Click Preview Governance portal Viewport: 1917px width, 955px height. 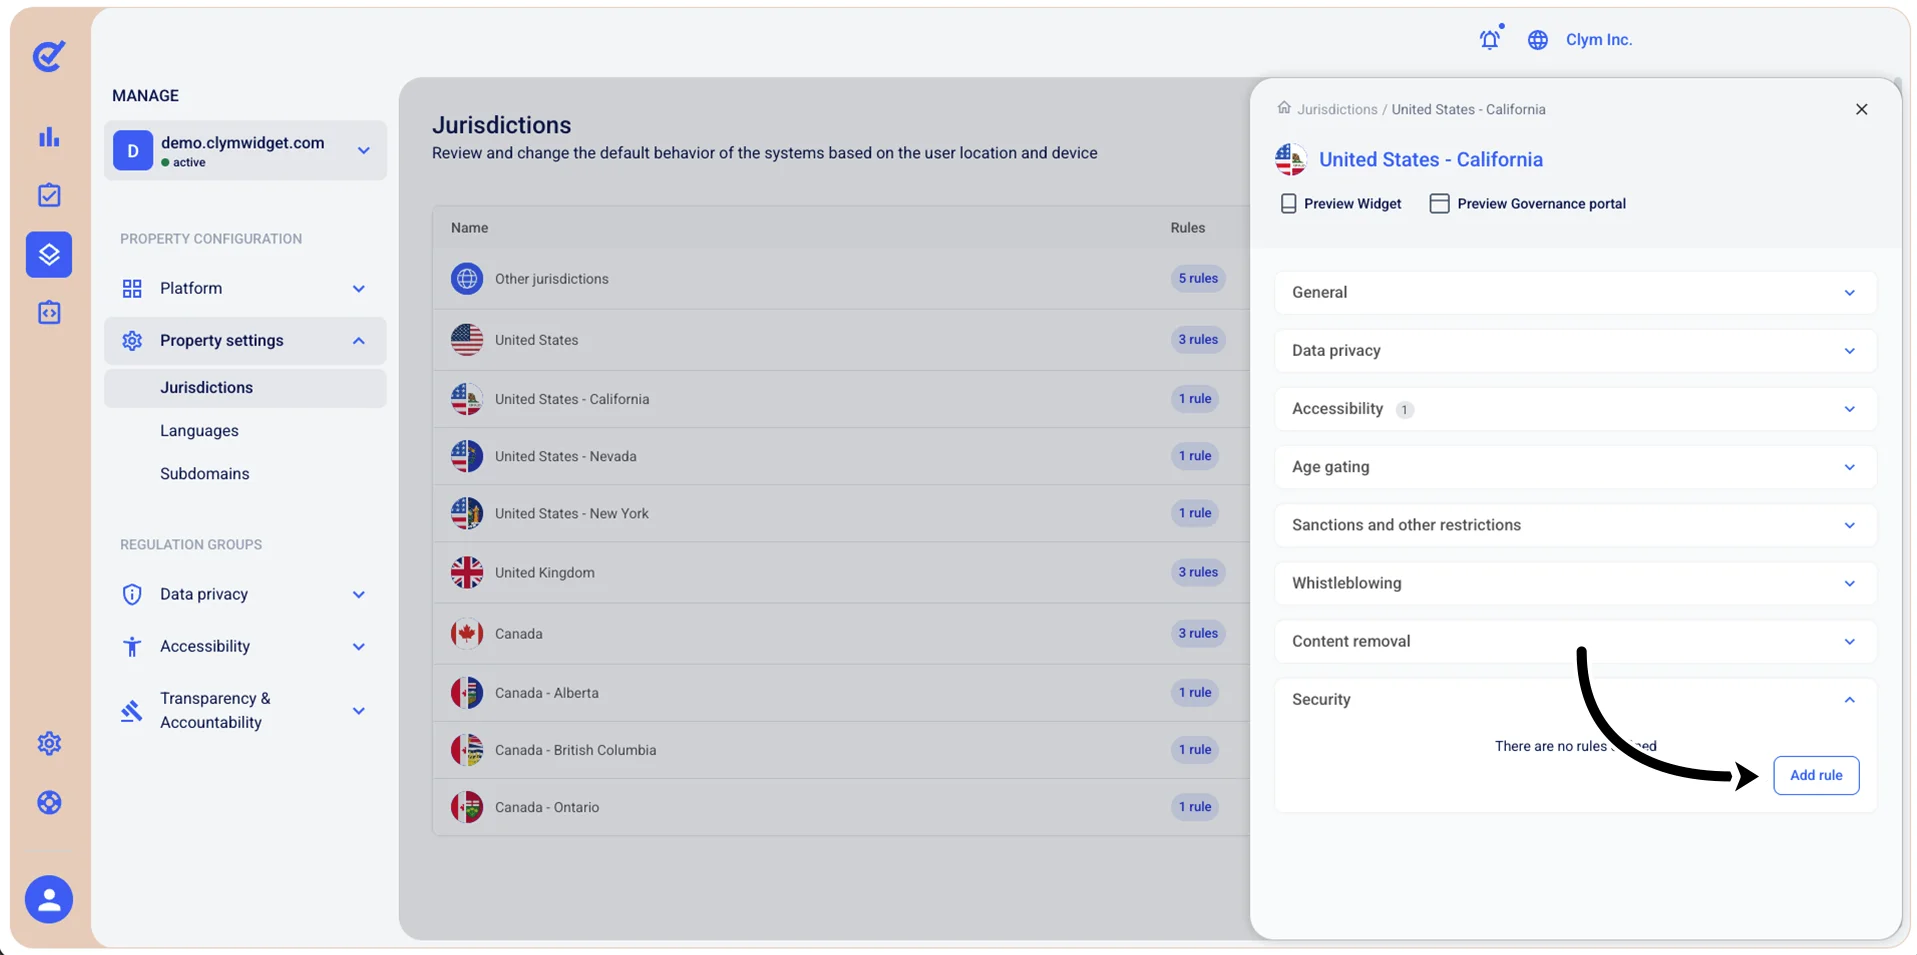1528,204
